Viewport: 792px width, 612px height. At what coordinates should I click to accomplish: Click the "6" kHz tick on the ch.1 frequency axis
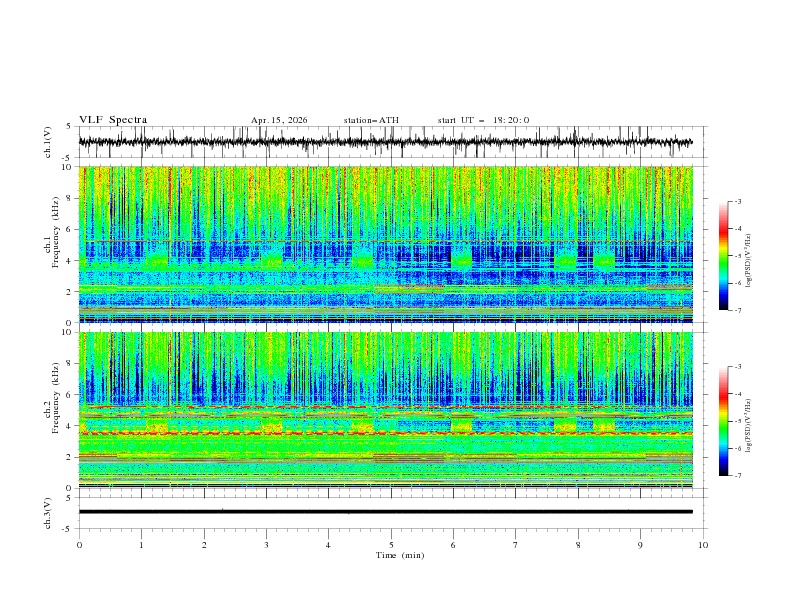[x=69, y=229]
